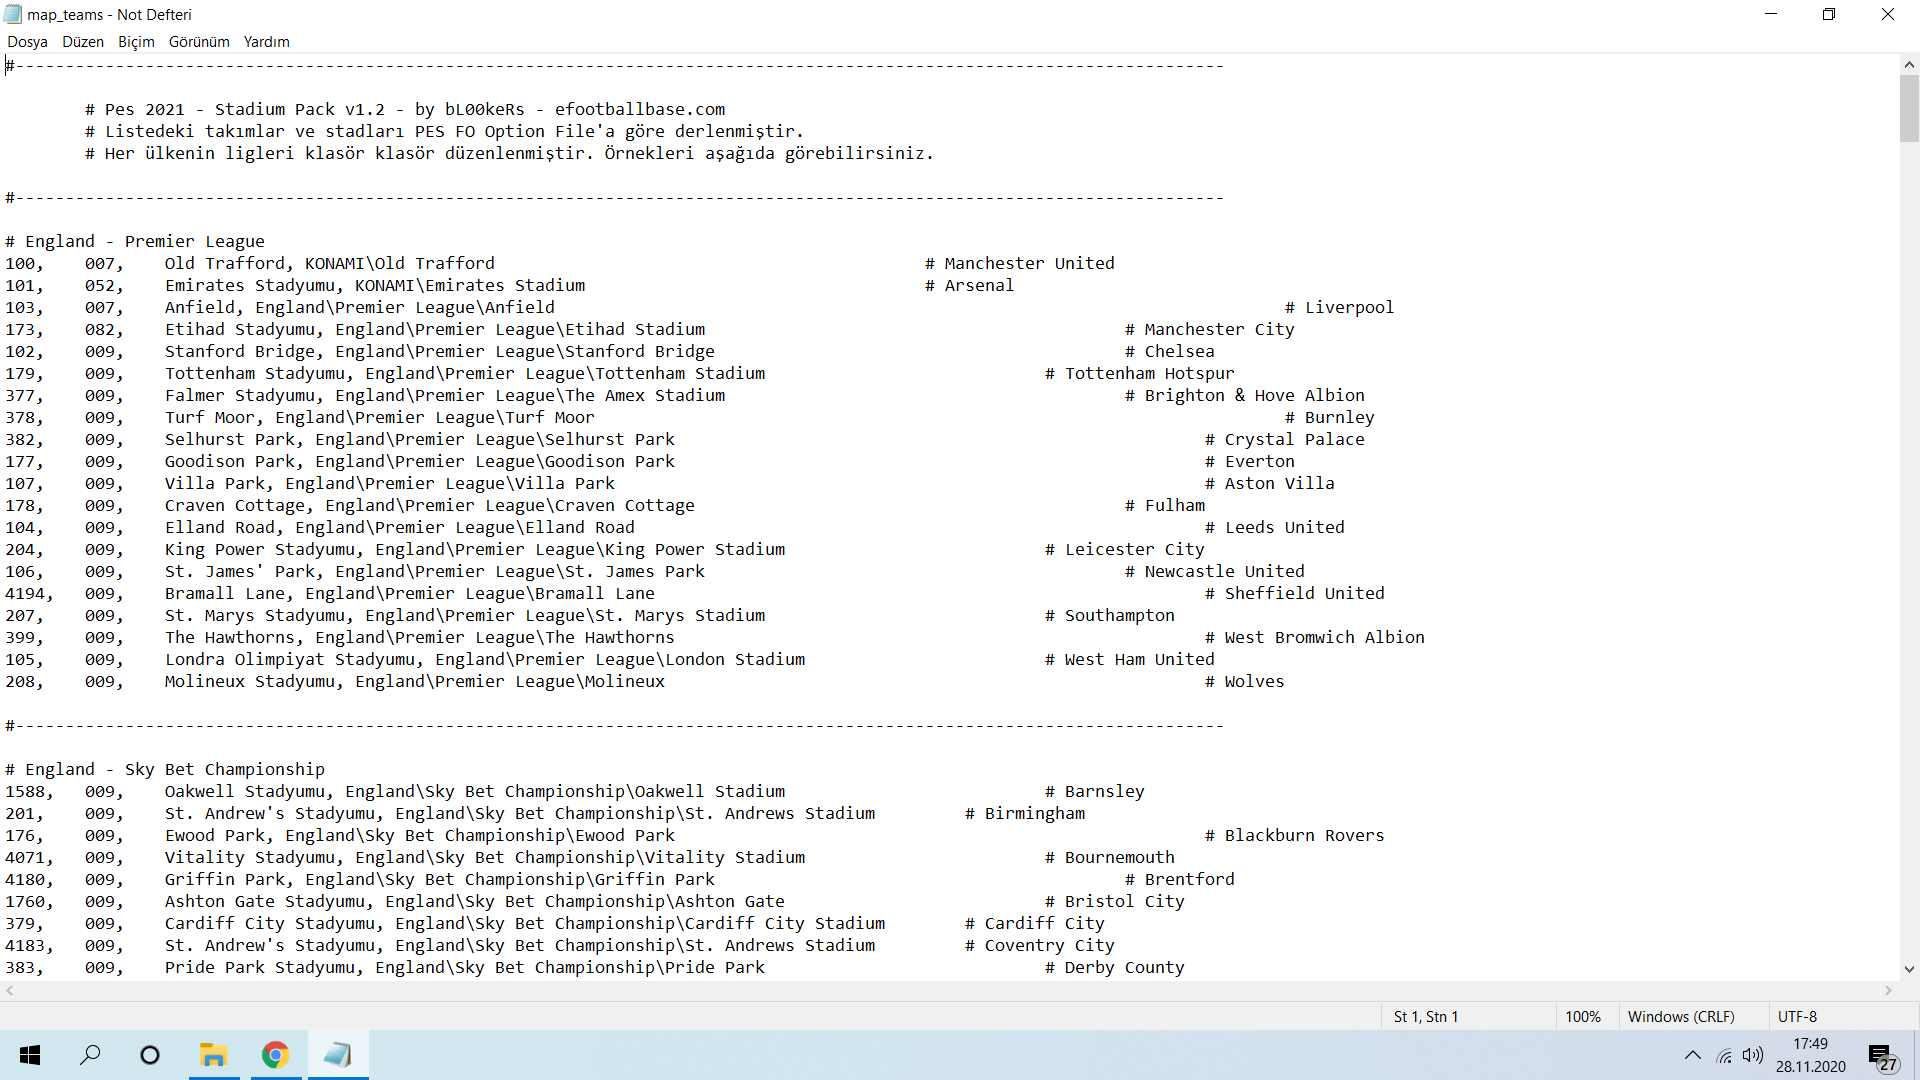Open Cortana circle icon
This screenshot has height=1080, width=1920.
point(150,1055)
